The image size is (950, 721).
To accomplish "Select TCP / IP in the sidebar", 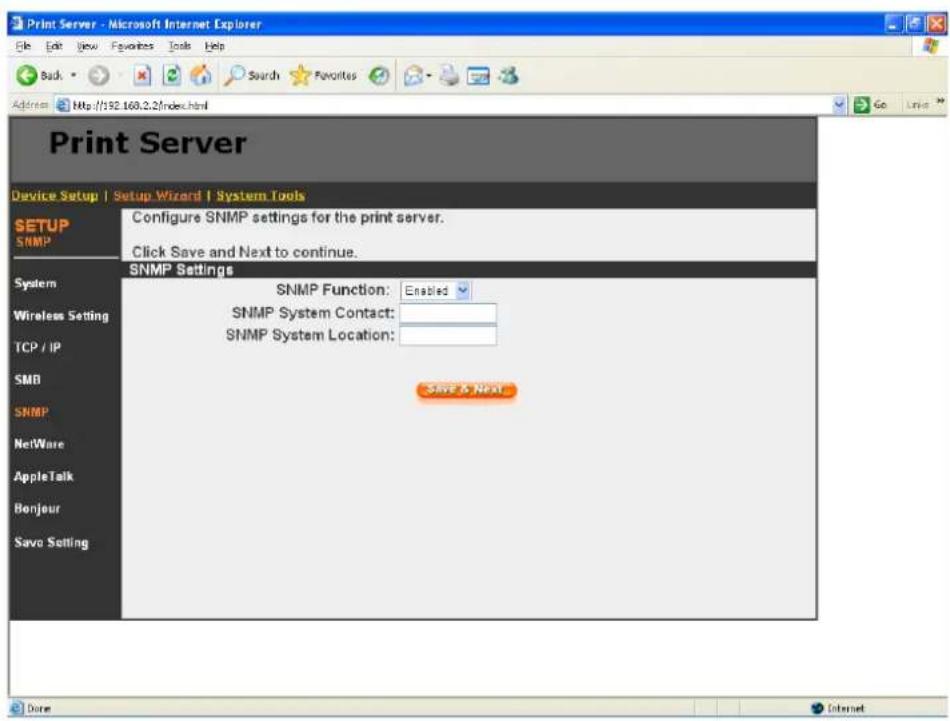I will pyautogui.click(x=38, y=348).
